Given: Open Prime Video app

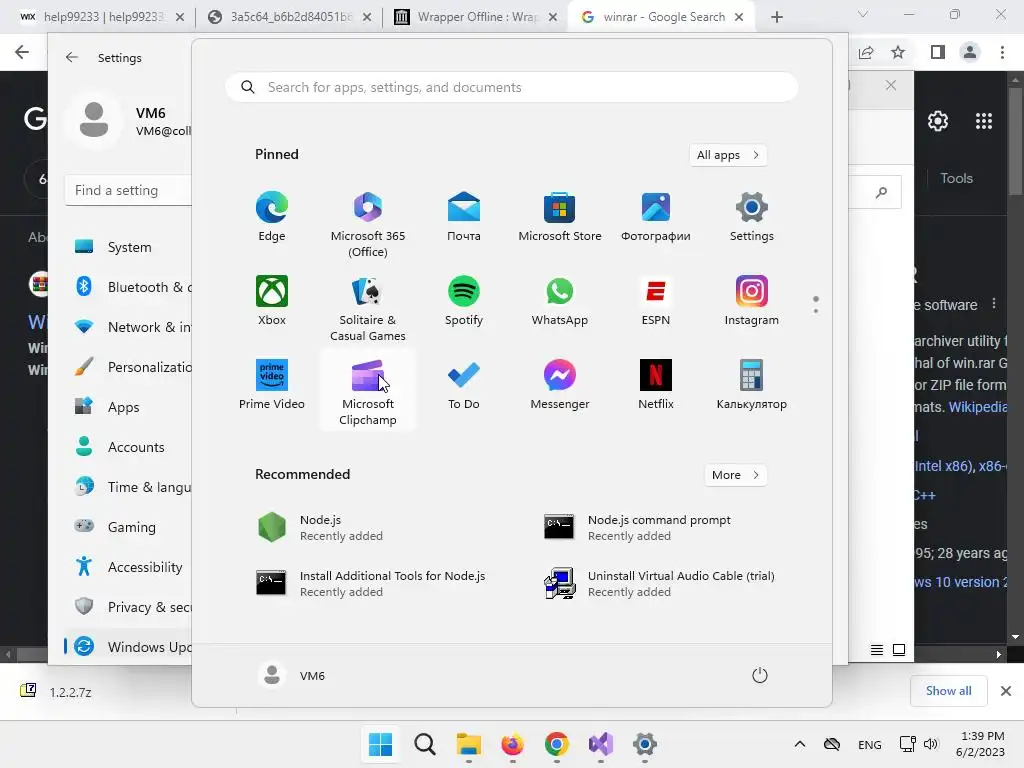Looking at the screenshot, I should click(272, 385).
